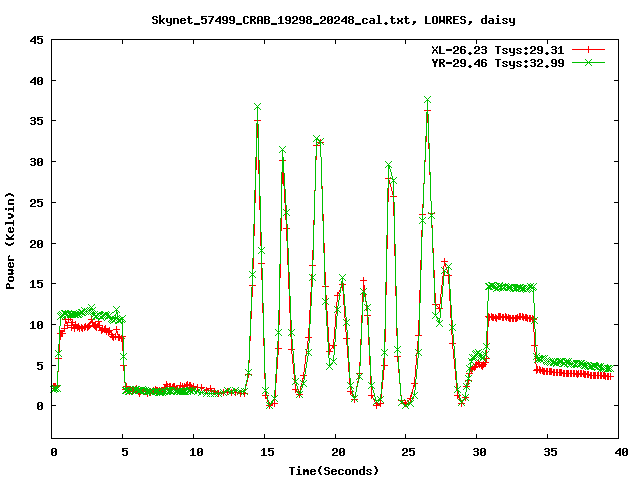Image resolution: width=640 pixels, height=480 pixels.
Task: Click Power axis tick label 40
Action: tap(36, 81)
